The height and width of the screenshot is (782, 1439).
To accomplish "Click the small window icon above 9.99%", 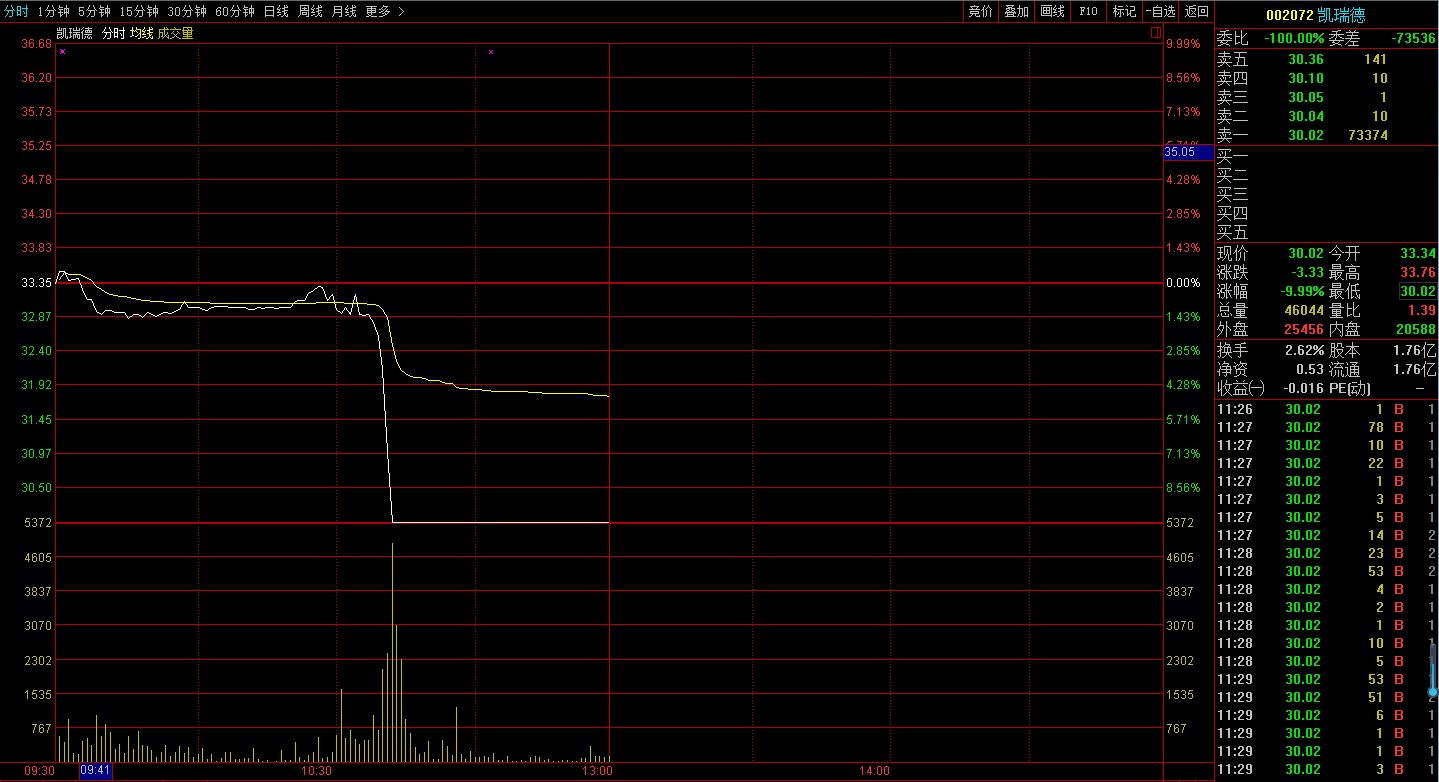I will pyautogui.click(x=1156, y=33).
